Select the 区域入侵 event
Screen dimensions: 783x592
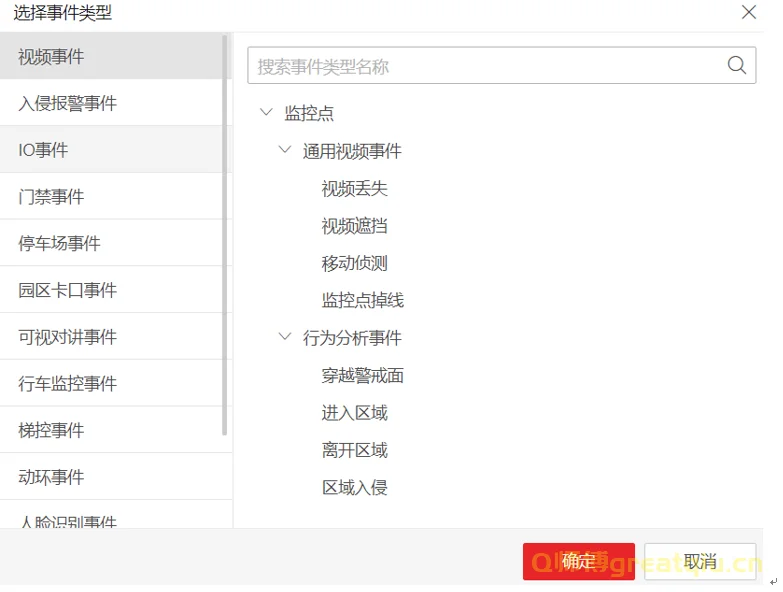click(354, 488)
